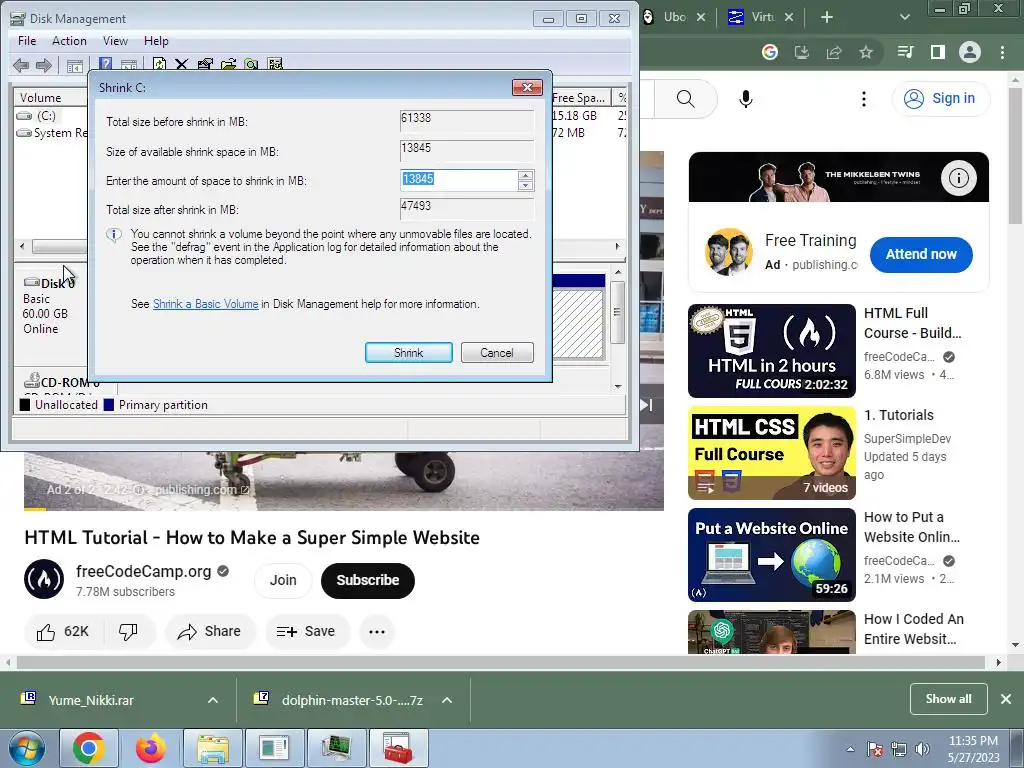Click the ad info icon on Mikkelsen Twins banner

tap(959, 178)
